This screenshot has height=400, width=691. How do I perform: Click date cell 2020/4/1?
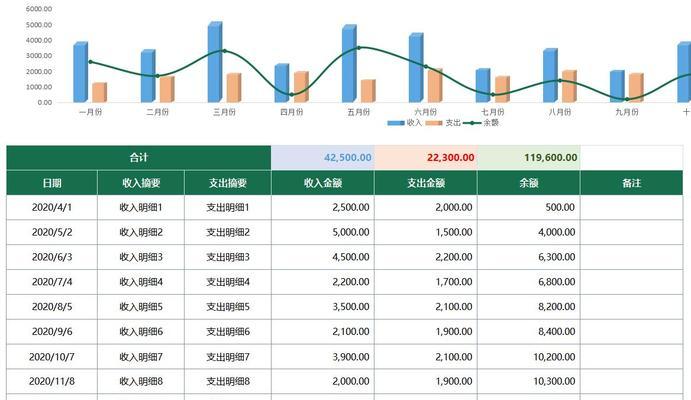[x=52, y=207]
